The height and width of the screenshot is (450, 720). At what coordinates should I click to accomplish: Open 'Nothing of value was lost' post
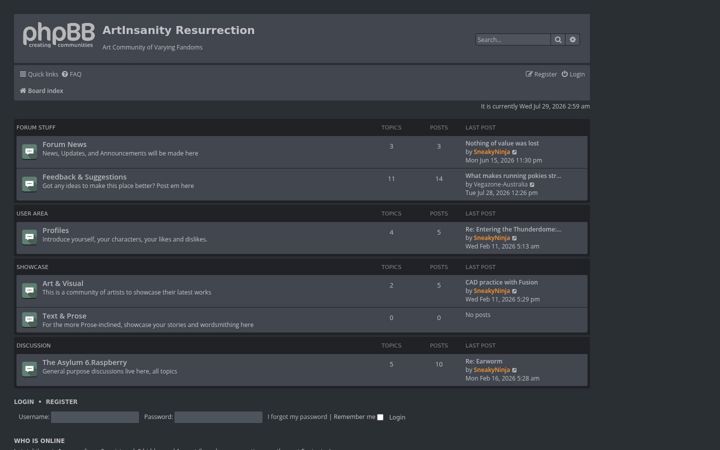click(x=502, y=143)
